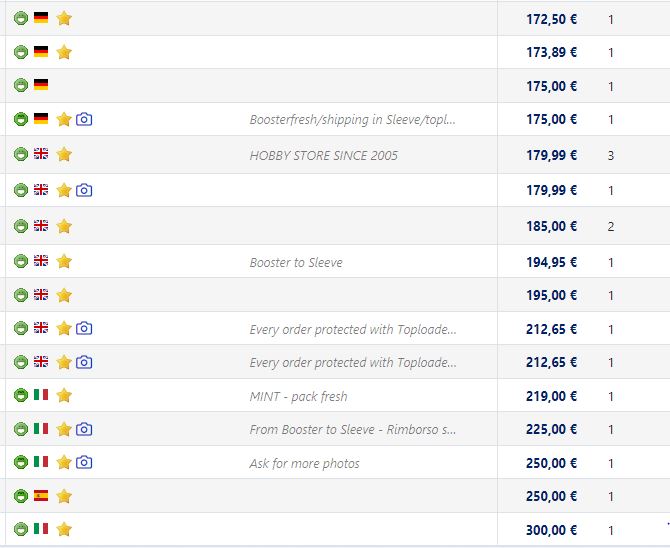
Task: Click the 250,00 € price in the Spanish seller row
Action: pos(551,496)
